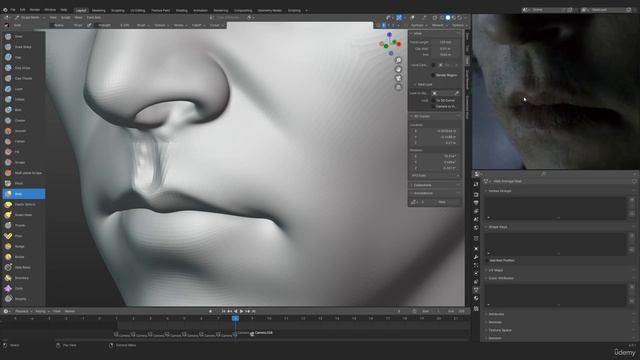Toggle Lock To 3D Cursor checkbox

coord(433,100)
